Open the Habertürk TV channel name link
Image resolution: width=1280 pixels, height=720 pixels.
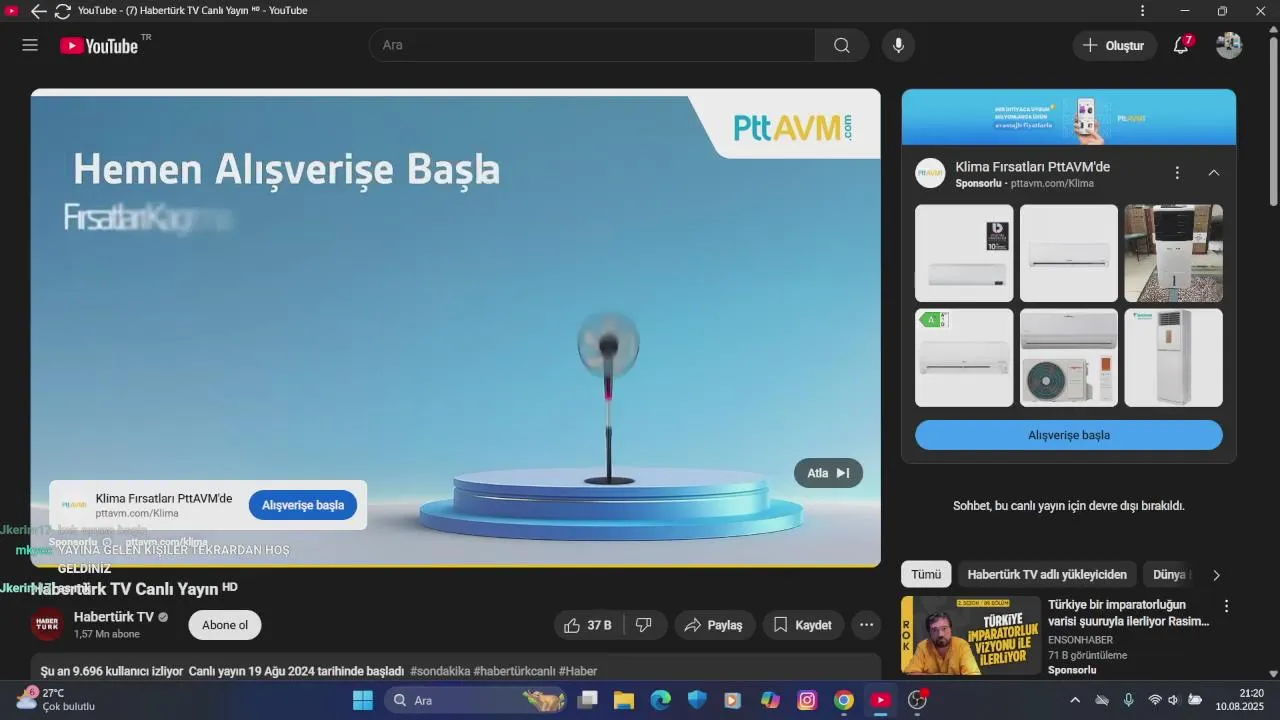[x=114, y=617]
